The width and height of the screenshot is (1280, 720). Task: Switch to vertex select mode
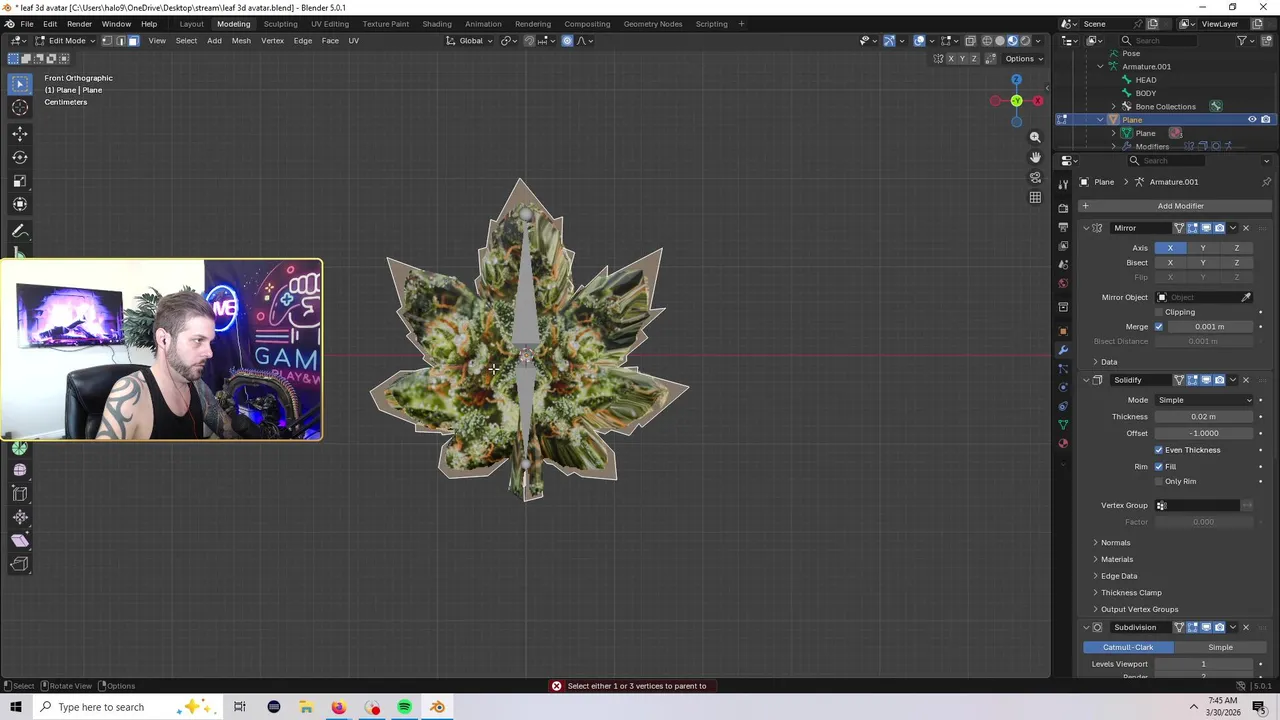[107, 41]
